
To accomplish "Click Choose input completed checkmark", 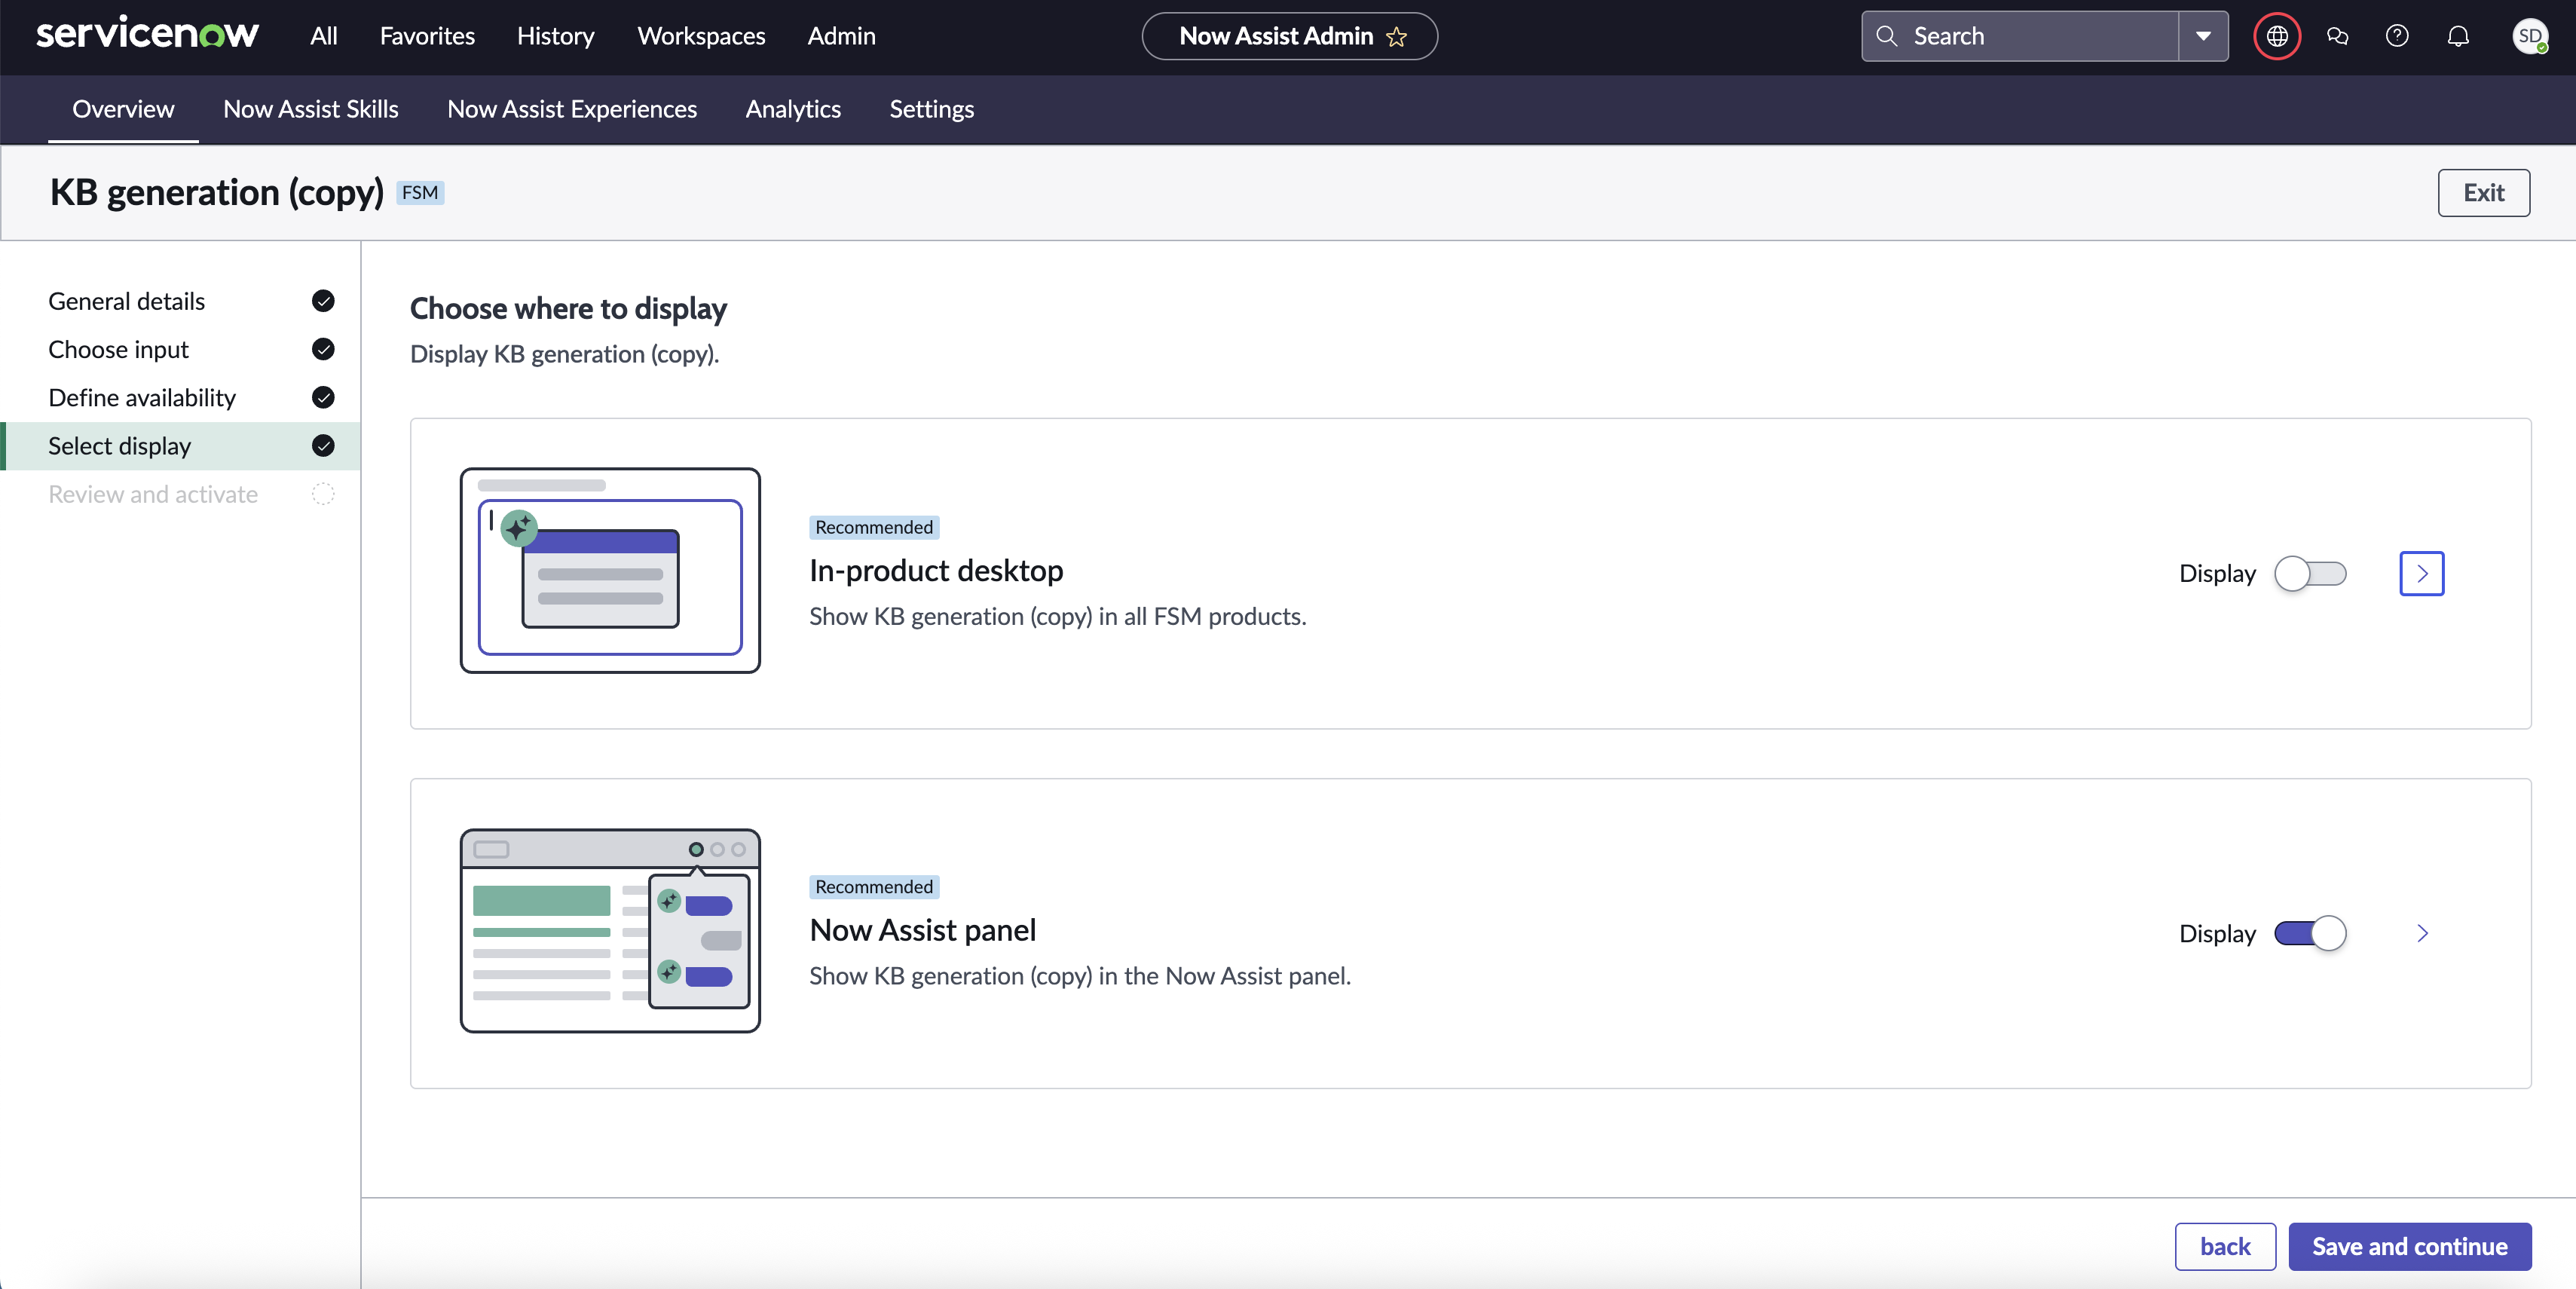I will [x=323, y=349].
